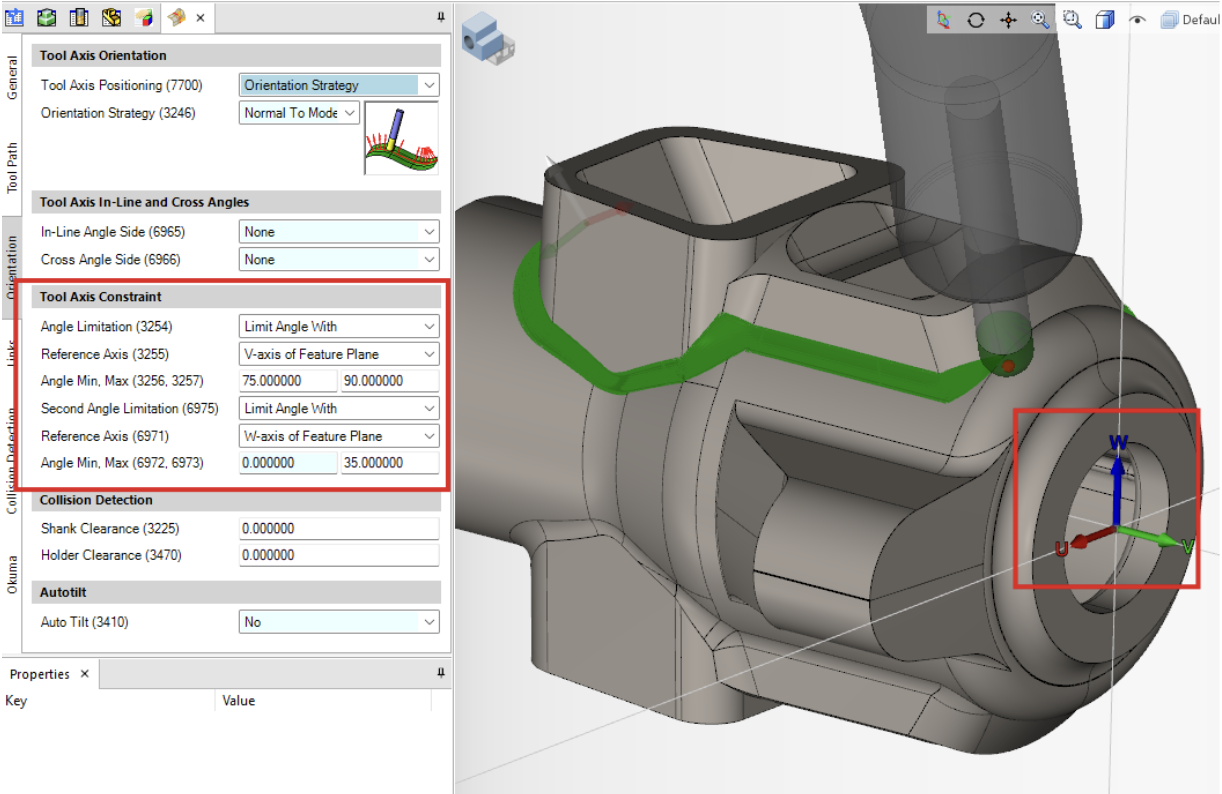The image size is (1222, 794).
Task: Activate the zoom window selection icon
Action: click(x=1072, y=19)
